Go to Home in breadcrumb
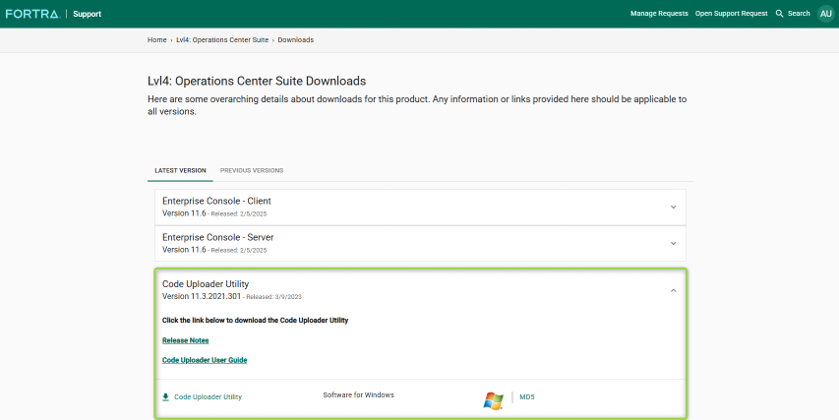The image size is (839, 420). click(x=157, y=40)
